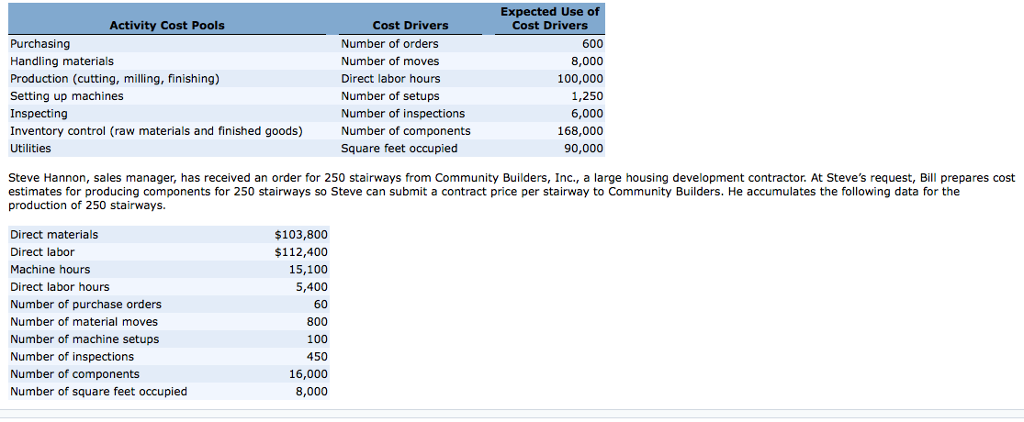This screenshot has height=422, width=1024.
Task: Click 'Direct labor hours' in the stairway data table
Action: pyautogui.click(x=59, y=287)
